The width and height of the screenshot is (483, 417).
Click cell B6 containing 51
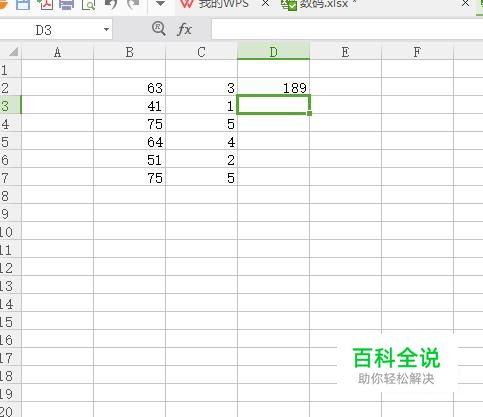pos(129,160)
